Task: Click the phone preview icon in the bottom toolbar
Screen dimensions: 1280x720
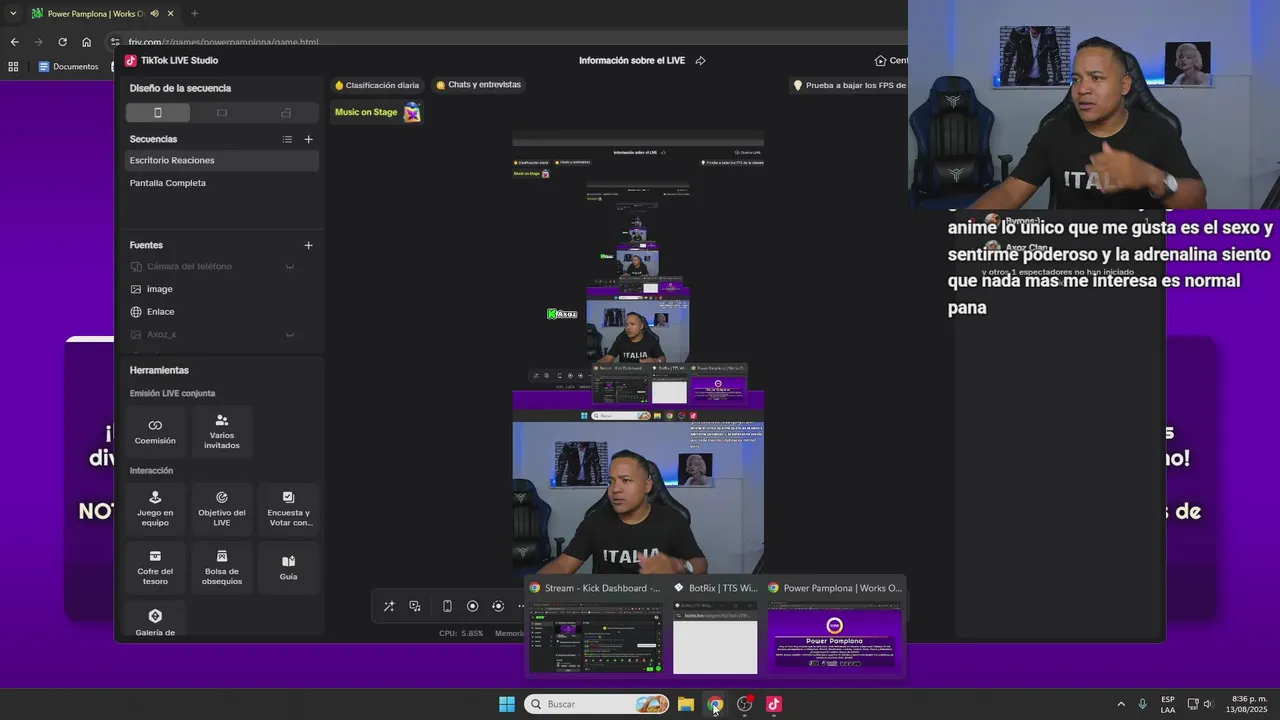Action: pyautogui.click(x=447, y=606)
